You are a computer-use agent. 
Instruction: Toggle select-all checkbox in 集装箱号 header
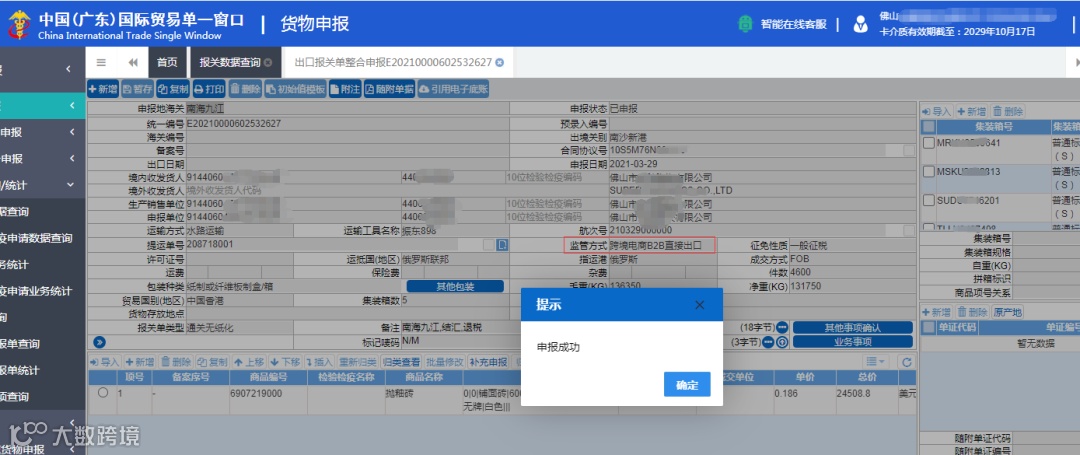928,127
